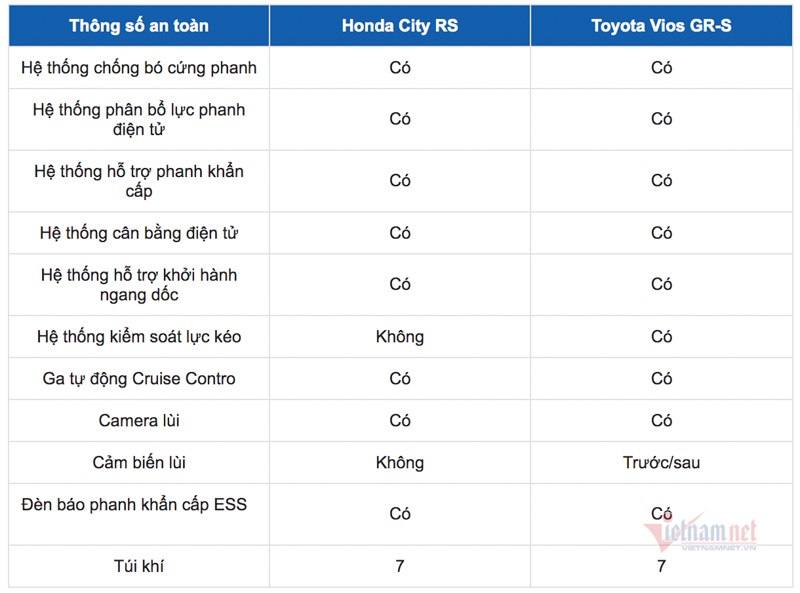Click 'Hệ thống chống bó cứng phanh' row label

click(139, 68)
